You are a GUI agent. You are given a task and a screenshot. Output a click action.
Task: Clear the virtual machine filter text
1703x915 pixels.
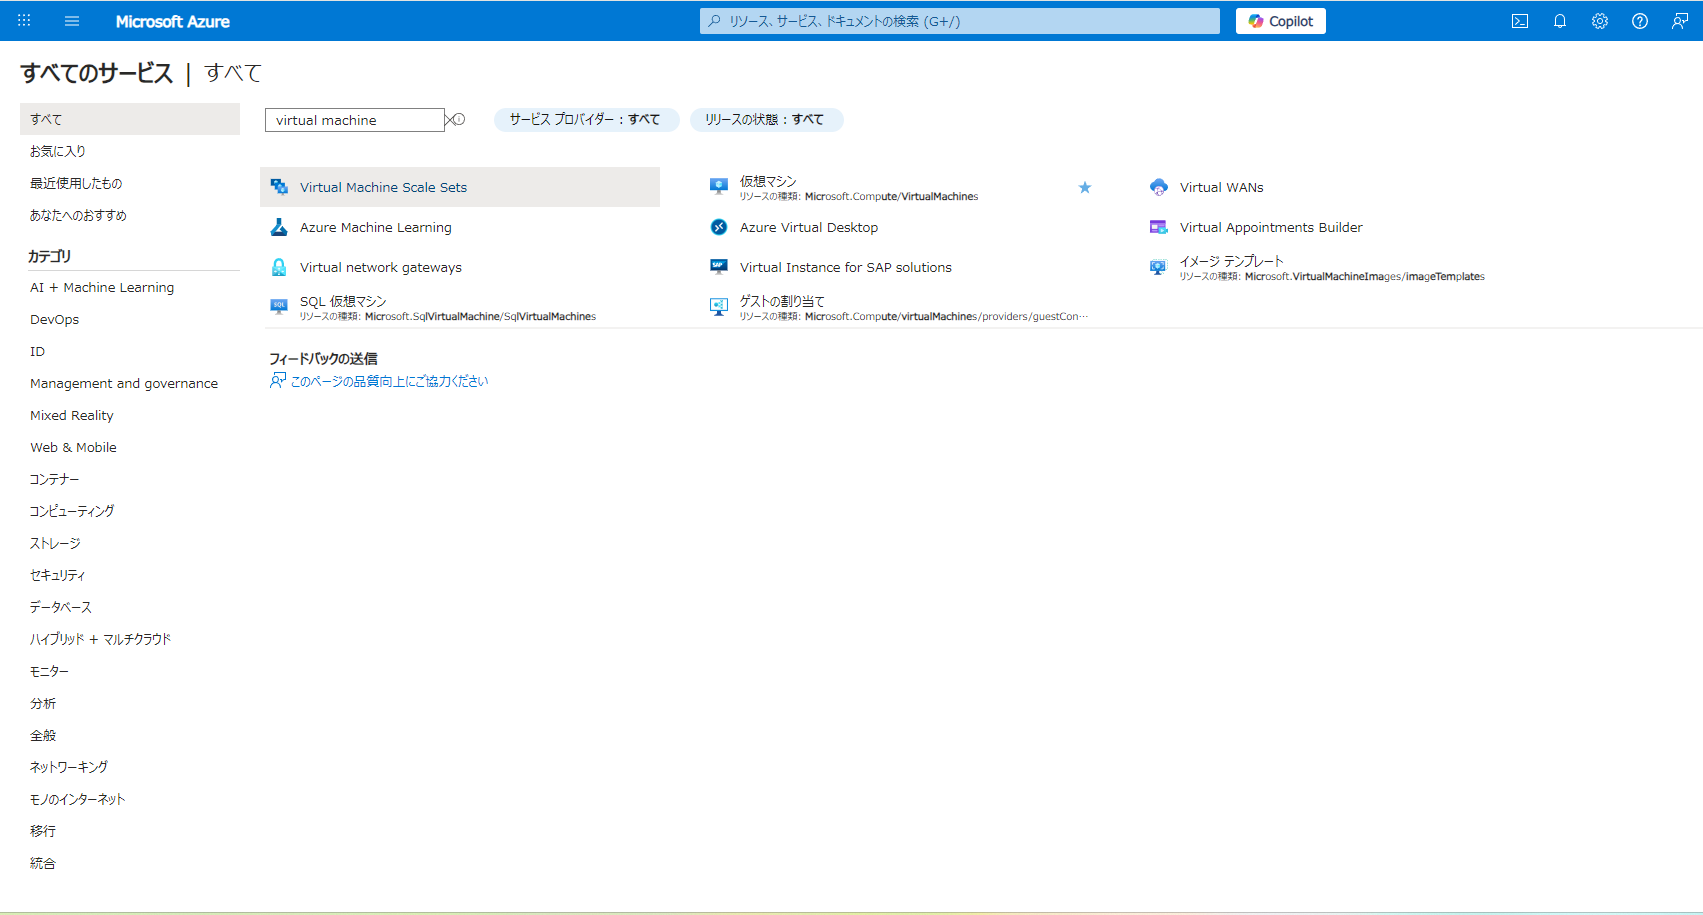pyautogui.click(x=449, y=120)
